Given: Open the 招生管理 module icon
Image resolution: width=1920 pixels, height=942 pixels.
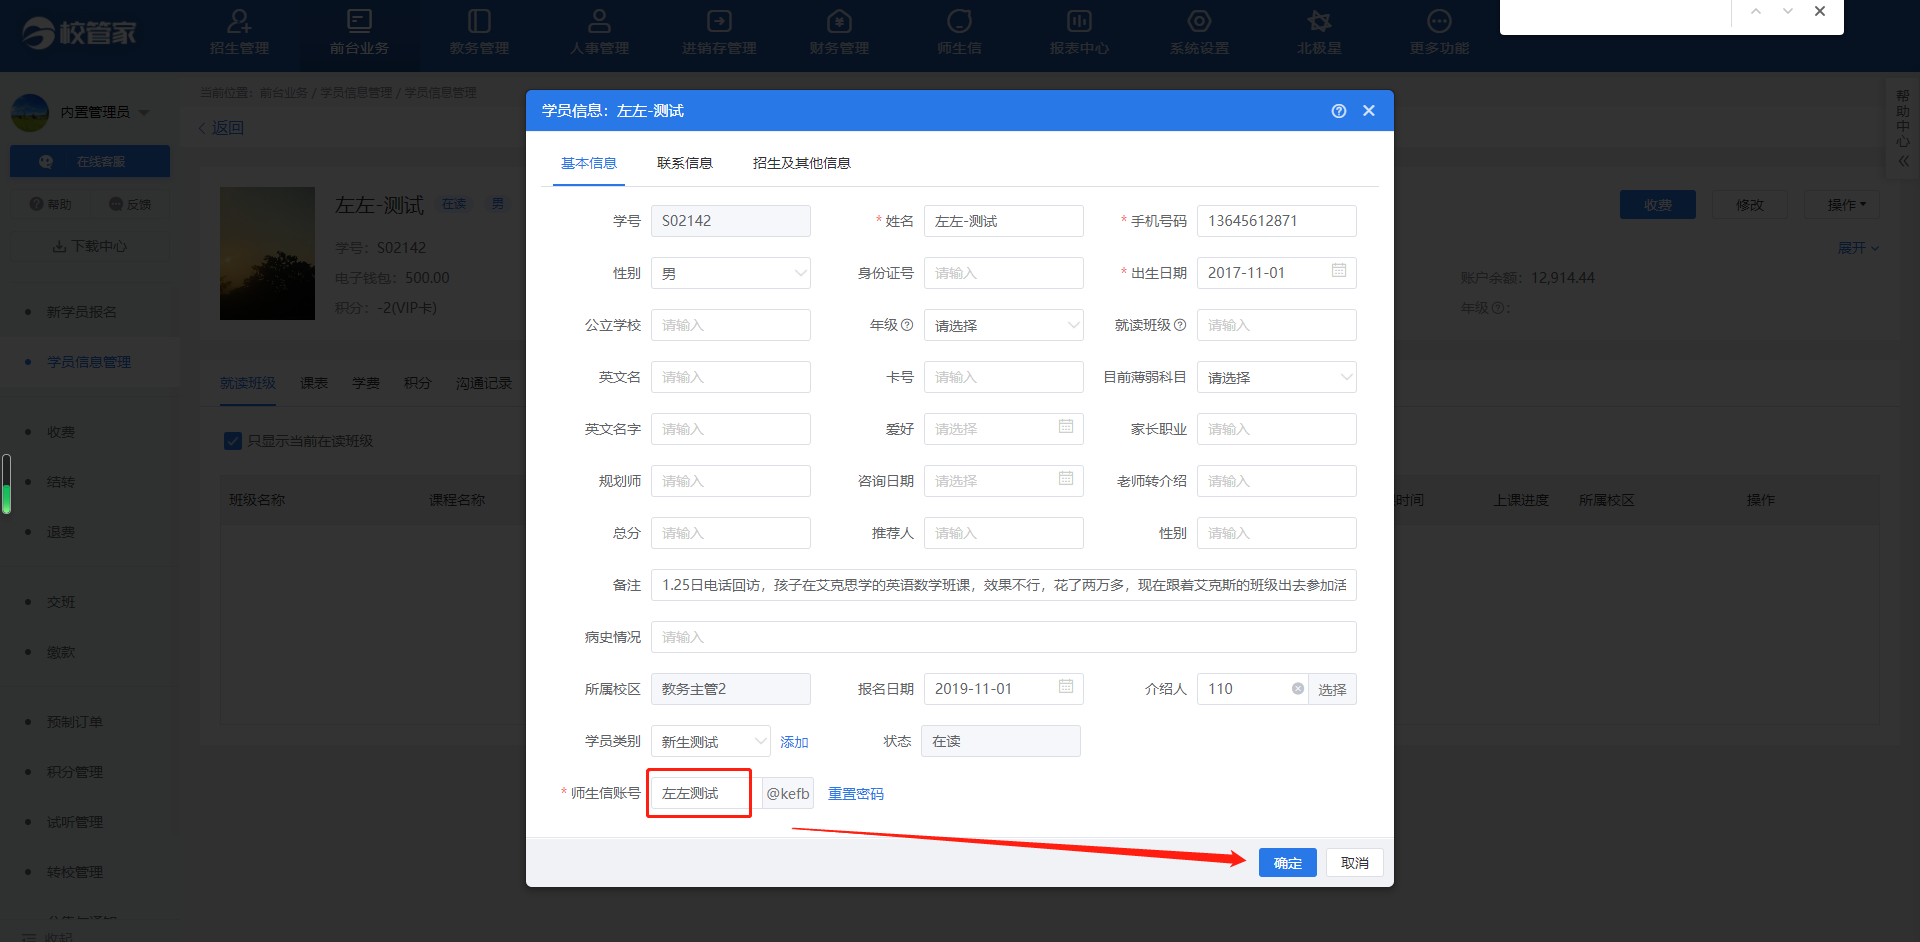Looking at the screenshot, I should point(239,21).
